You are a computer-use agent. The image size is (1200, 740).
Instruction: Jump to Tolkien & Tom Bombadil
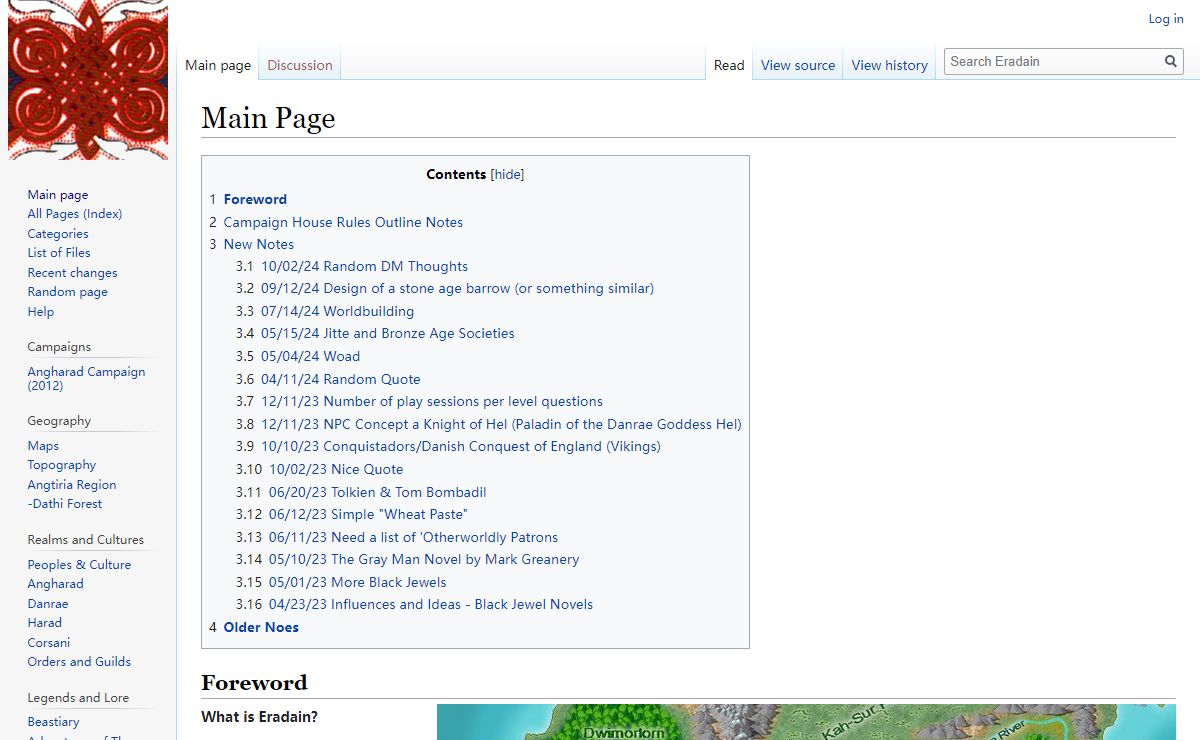(x=378, y=492)
